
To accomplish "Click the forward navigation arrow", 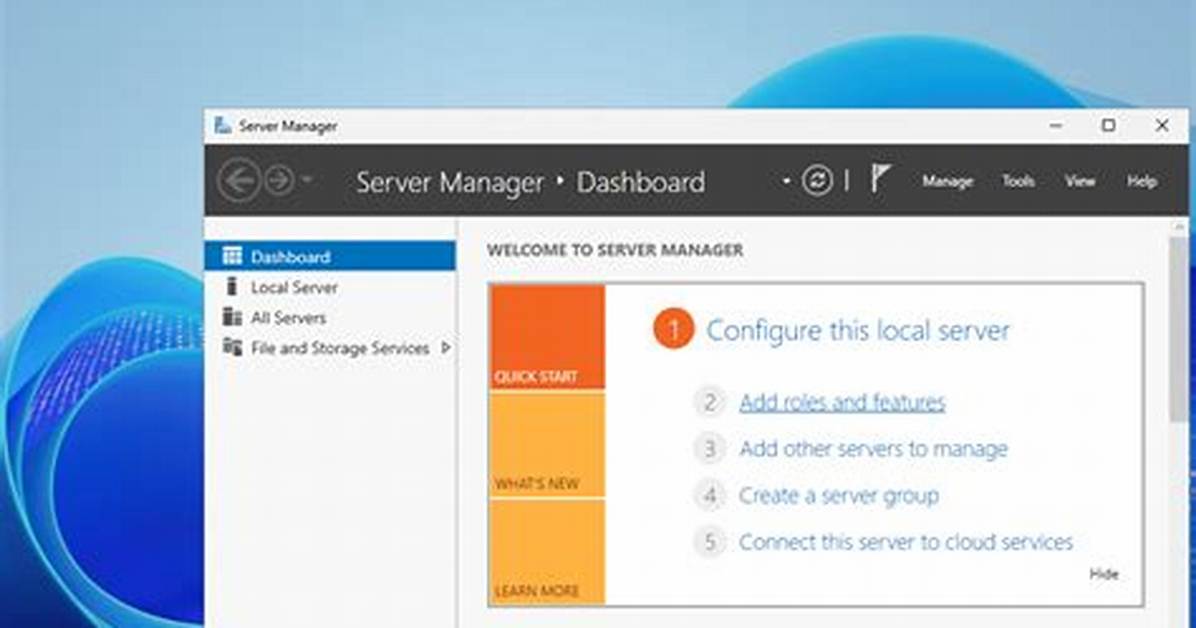I will 279,181.
